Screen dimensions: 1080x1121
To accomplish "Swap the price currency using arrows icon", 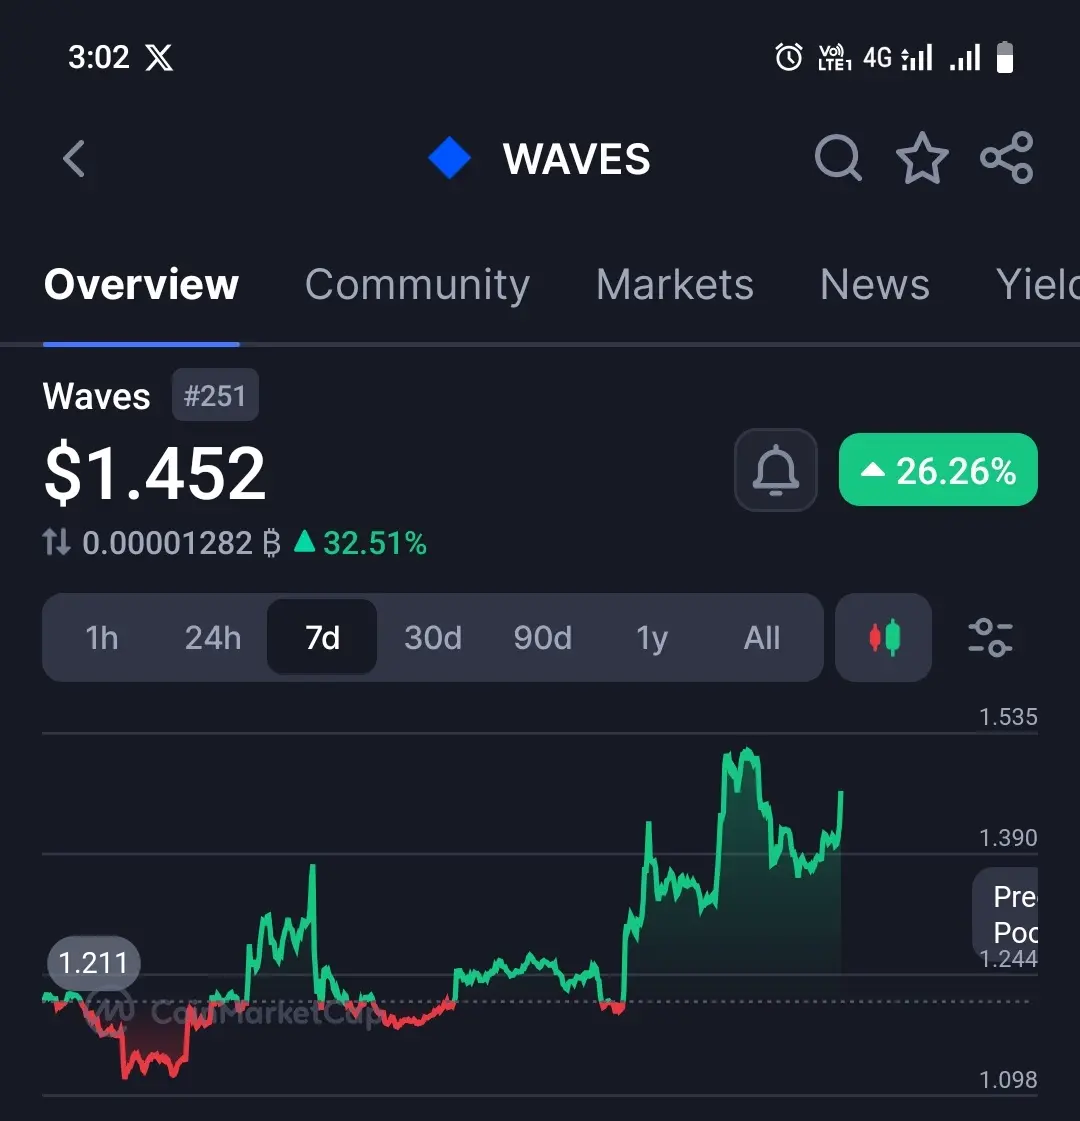I will pyautogui.click(x=56, y=542).
